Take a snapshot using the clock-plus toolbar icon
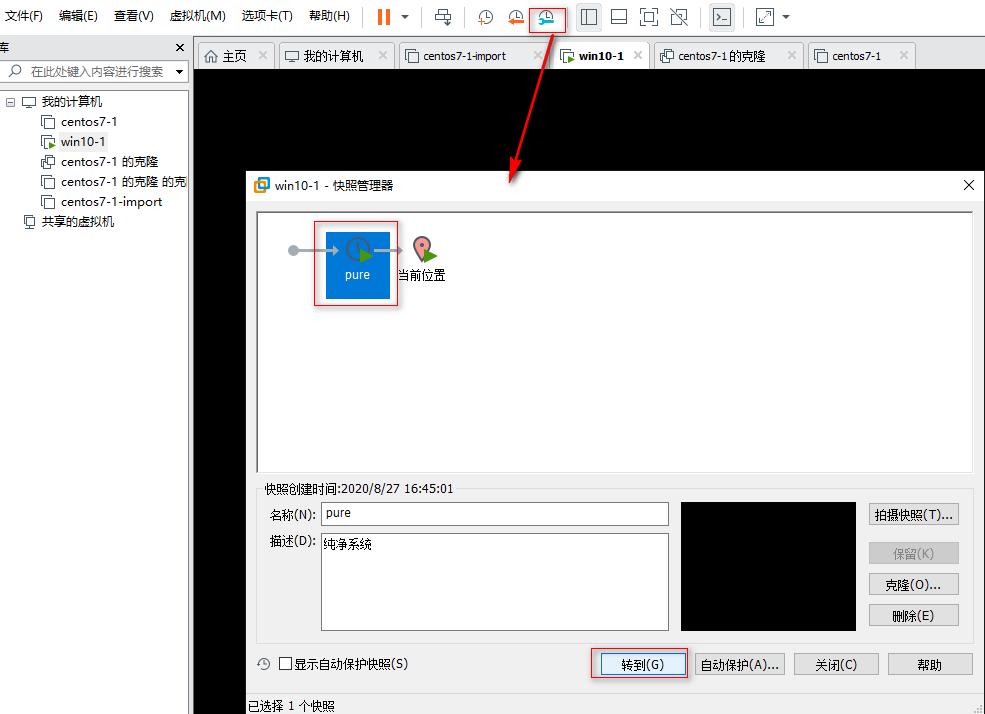This screenshot has height=714, width=985. point(485,17)
